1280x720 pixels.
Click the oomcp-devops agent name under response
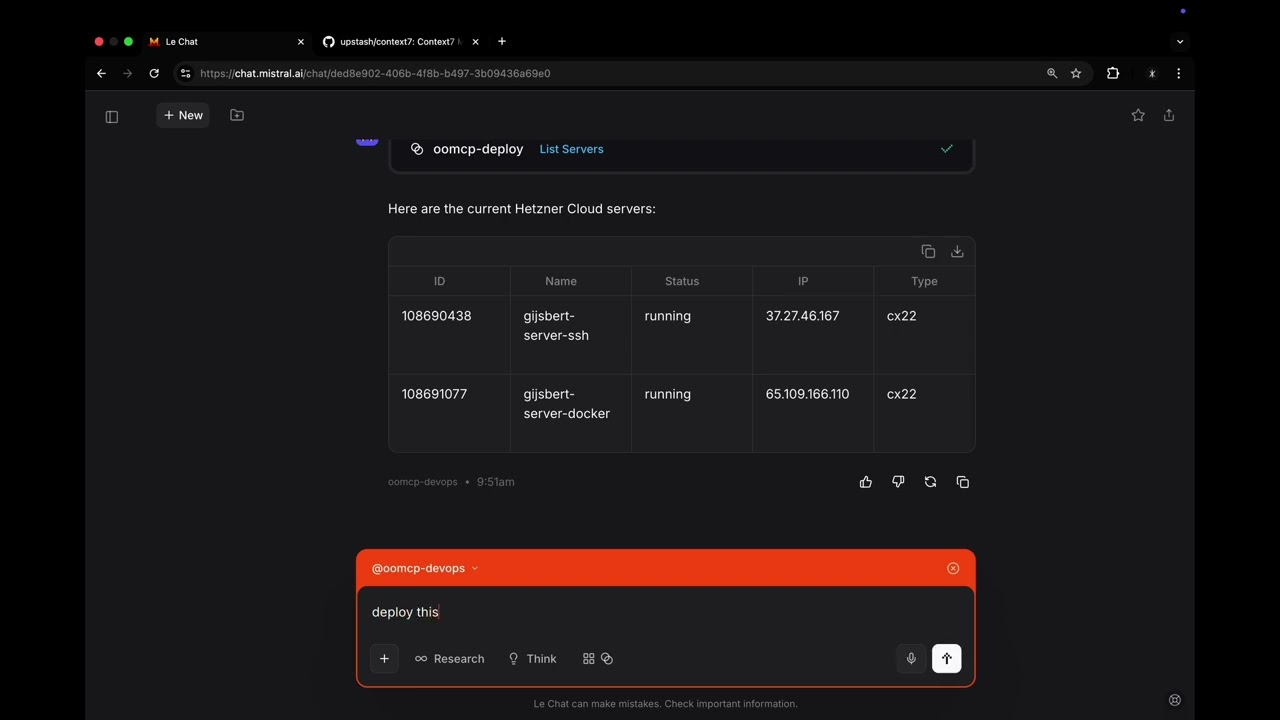(423, 482)
